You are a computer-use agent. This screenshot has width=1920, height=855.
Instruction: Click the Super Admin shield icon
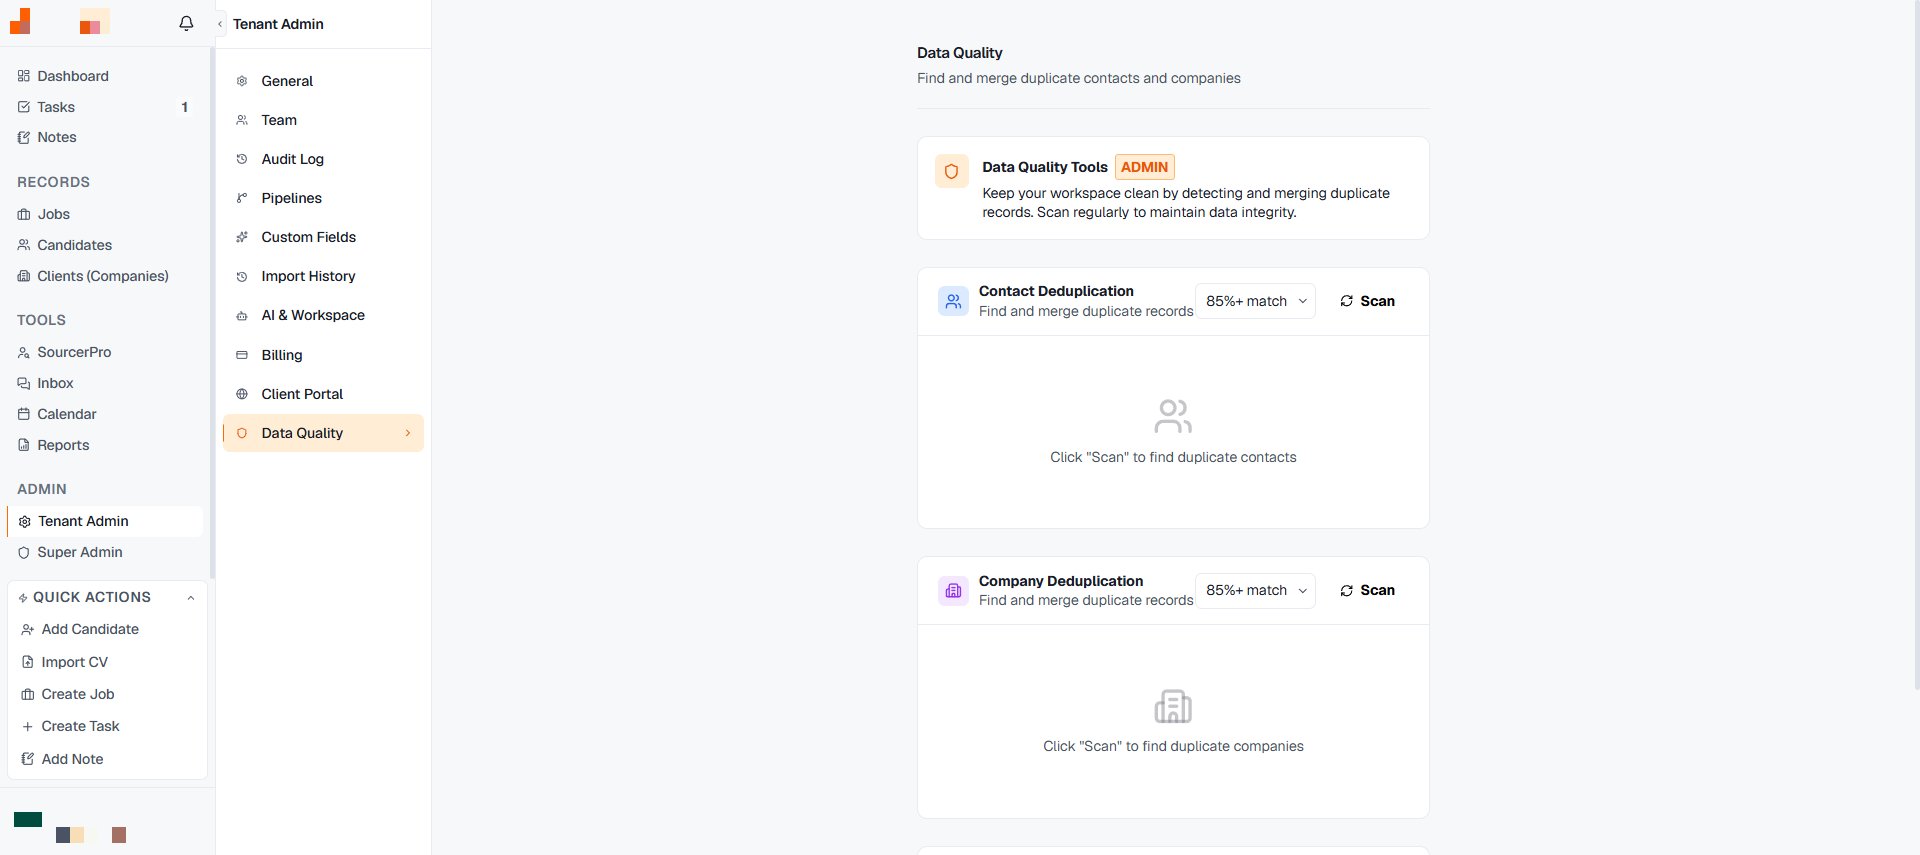[x=24, y=552]
